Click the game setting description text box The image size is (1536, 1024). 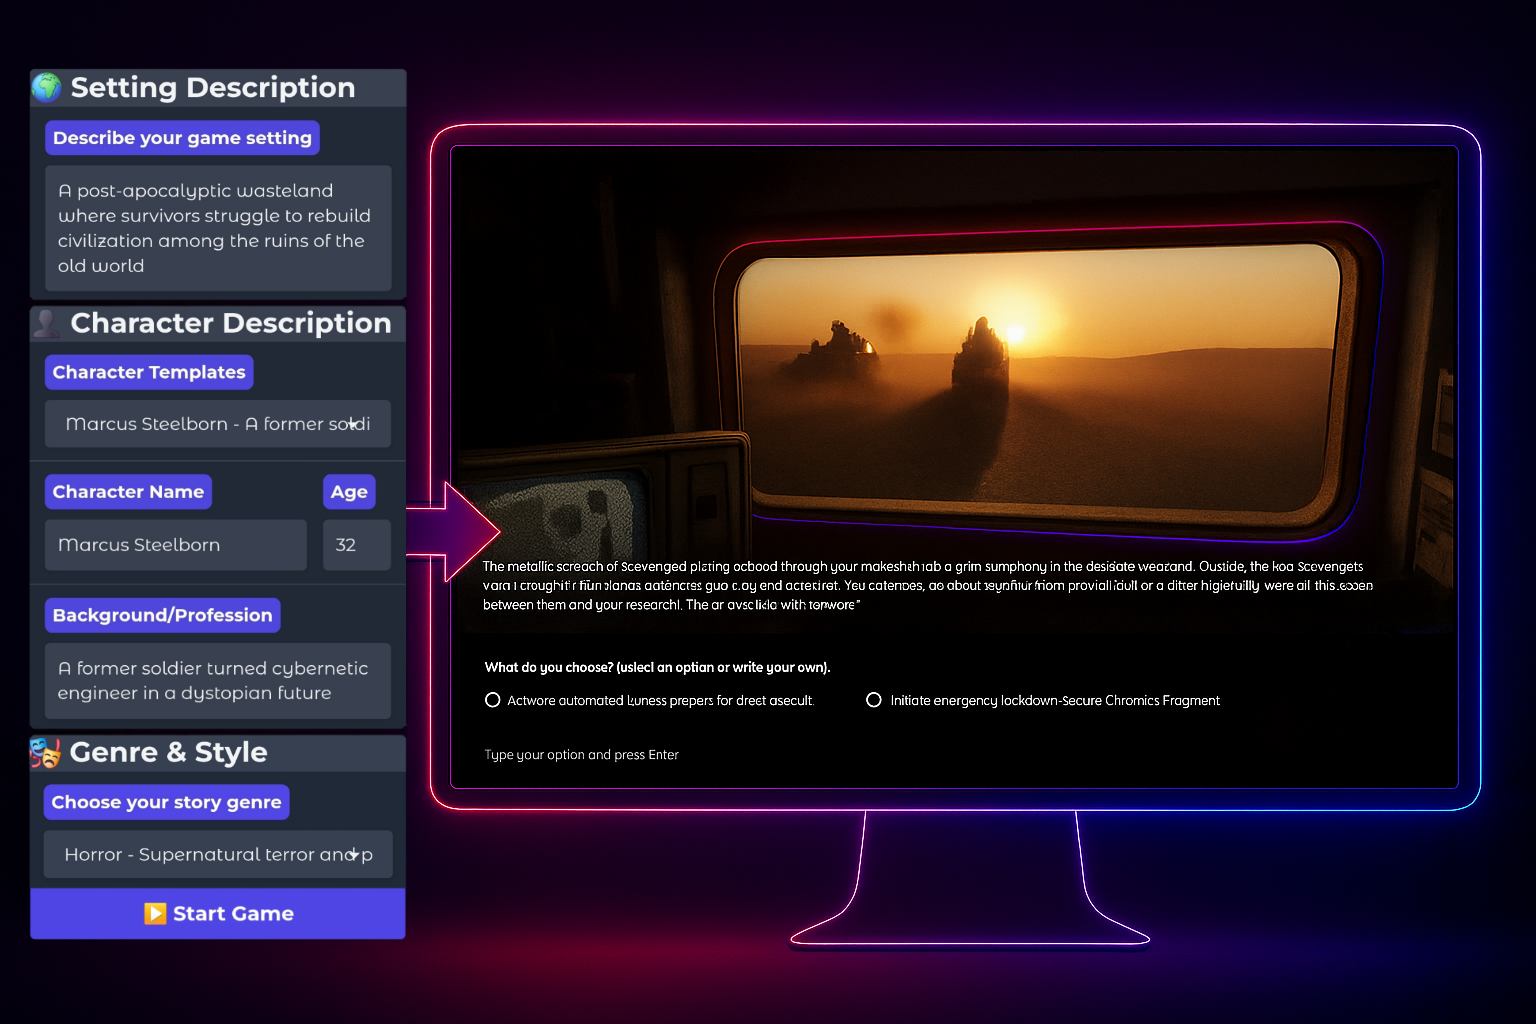(x=218, y=228)
